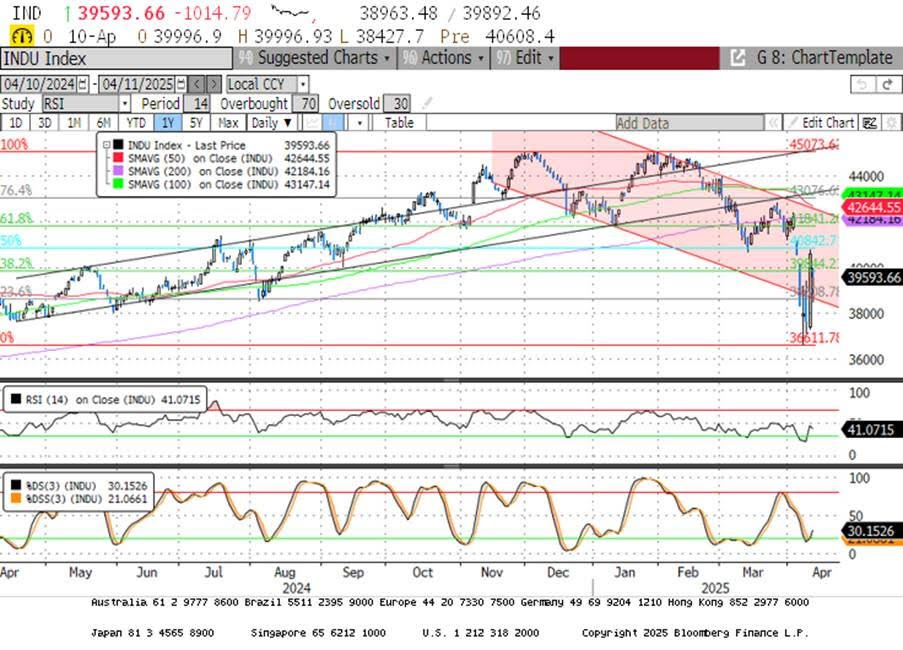Open the Daily periodicity dropdown

click(x=272, y=123)
